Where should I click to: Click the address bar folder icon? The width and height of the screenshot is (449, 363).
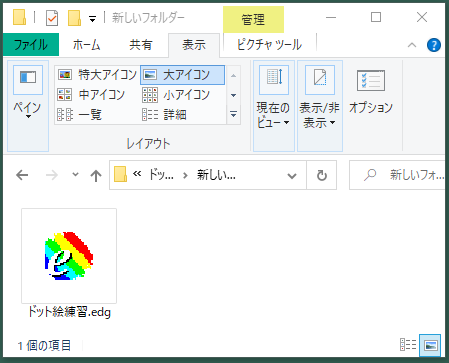click(x=120, y=175)
